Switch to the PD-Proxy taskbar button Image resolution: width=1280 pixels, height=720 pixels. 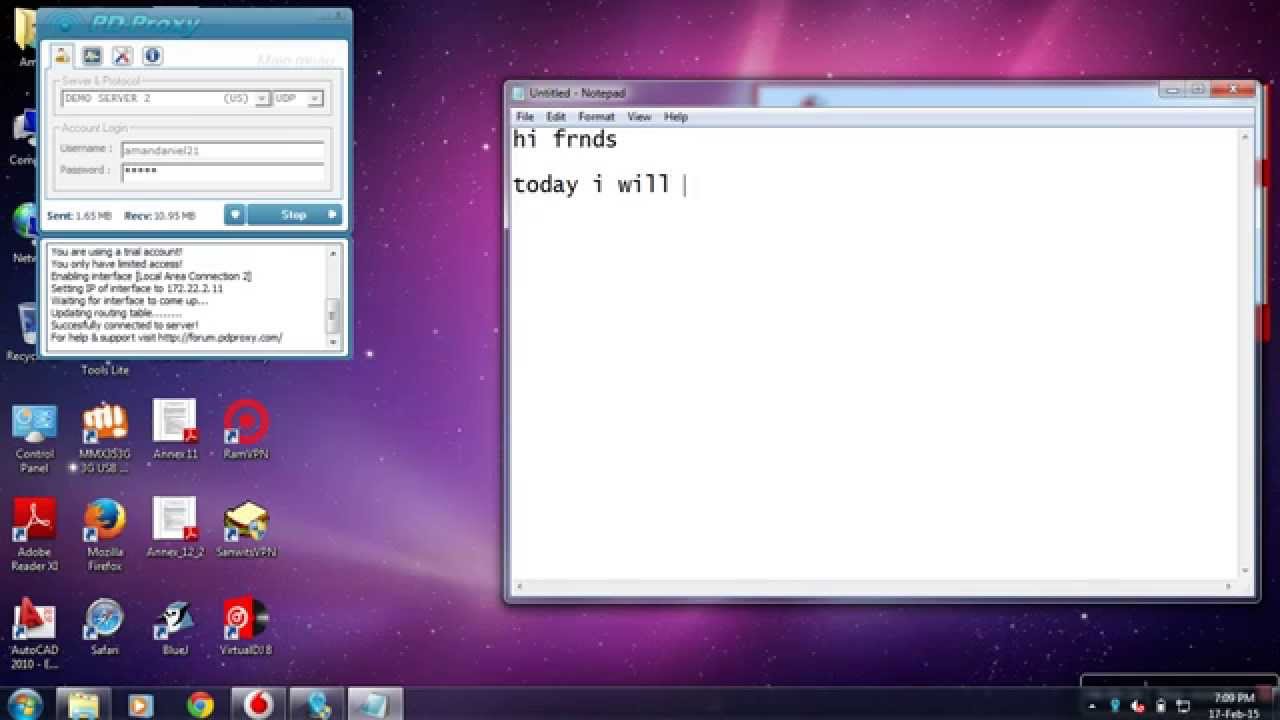pos(317,704)
